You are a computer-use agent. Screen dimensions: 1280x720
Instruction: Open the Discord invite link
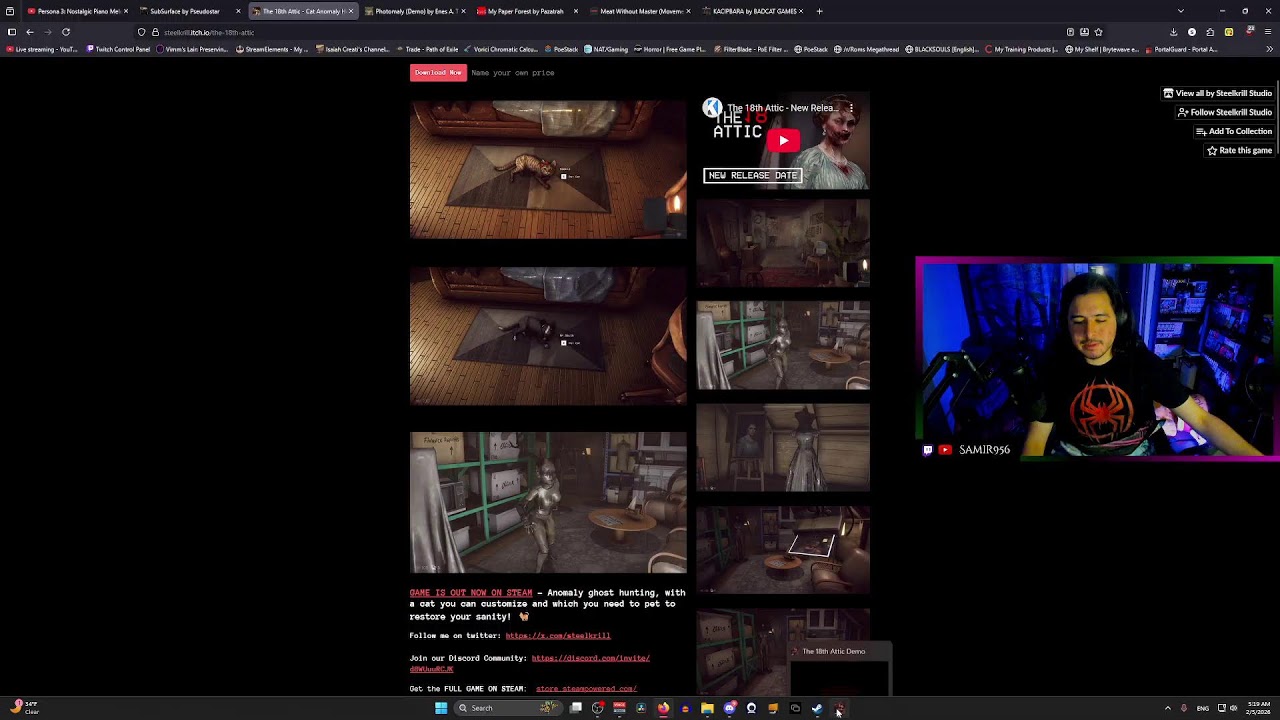(590, 658)
